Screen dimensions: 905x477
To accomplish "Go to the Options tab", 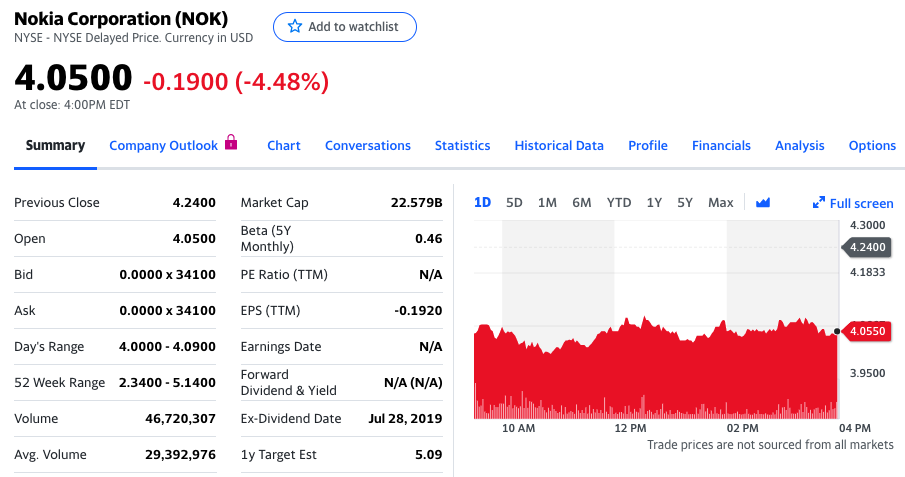I will tap(872, 146).
